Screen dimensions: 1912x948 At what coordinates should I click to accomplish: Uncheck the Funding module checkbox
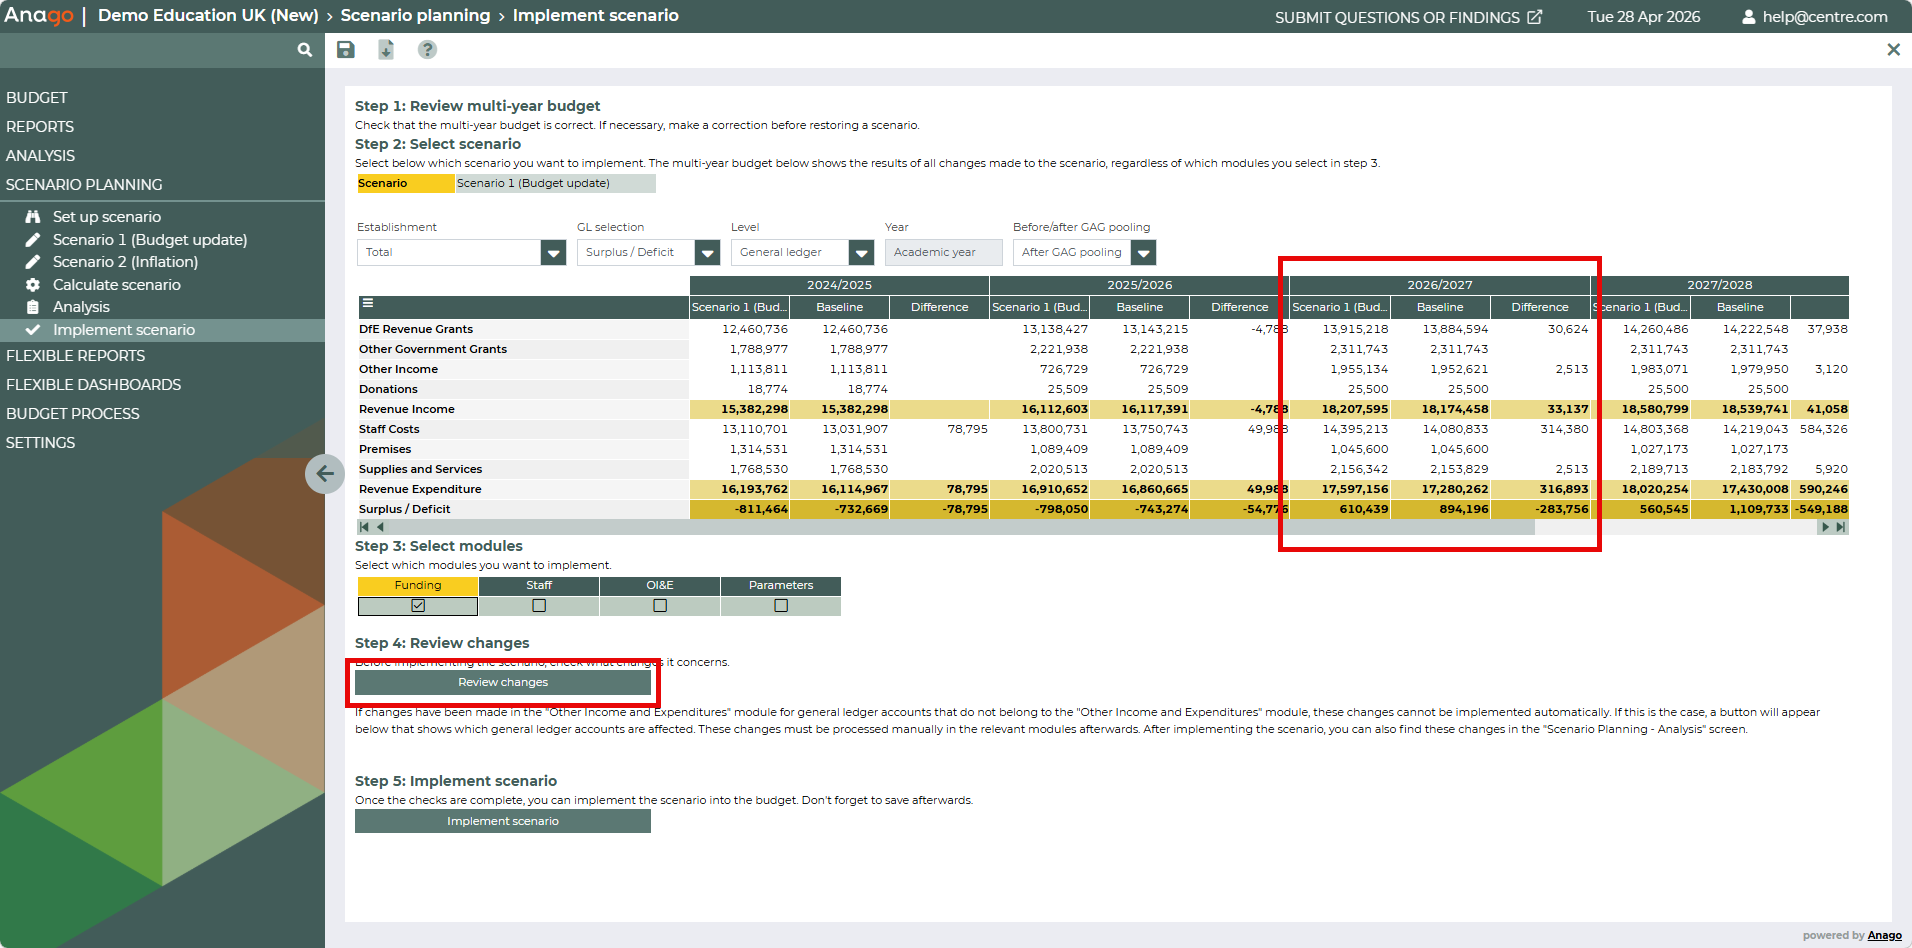[x=418, y=606]
